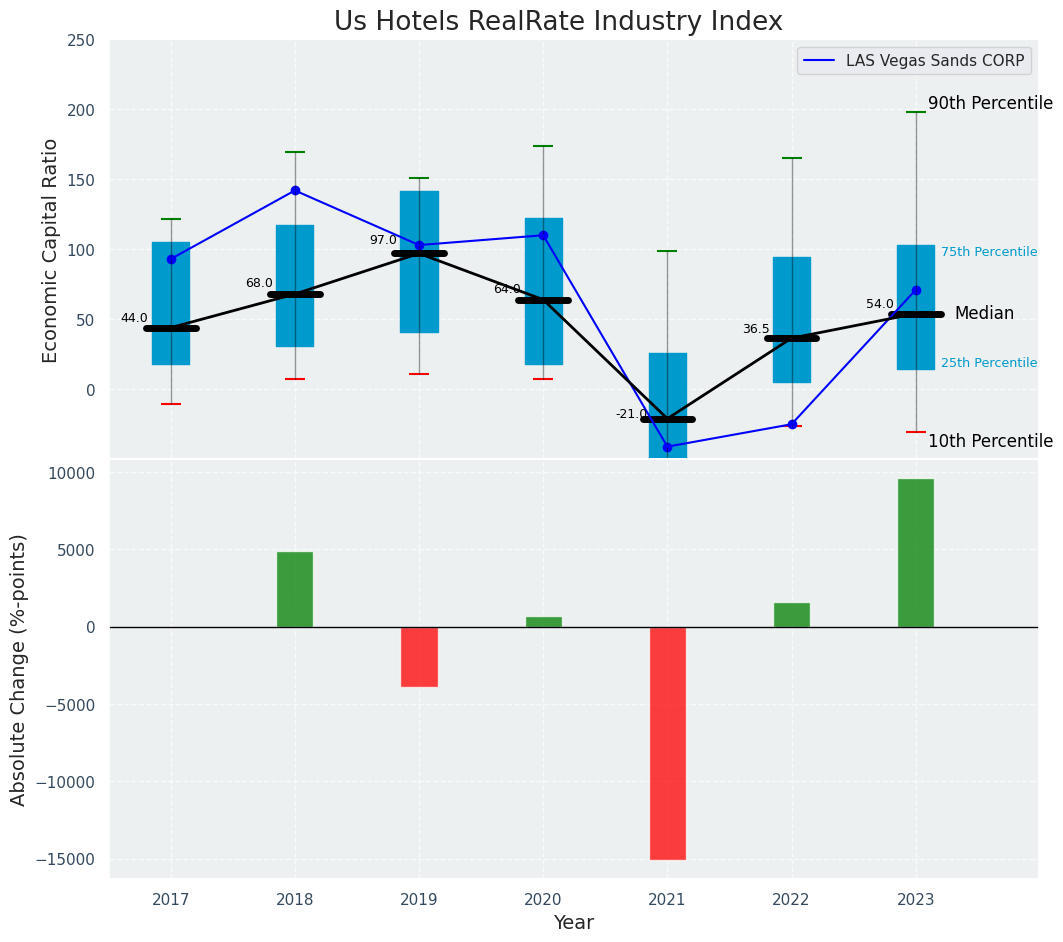Click the x-axis tick label '2018'
Viewport: 1063px width, 942px height.
(x=295, y=900)
